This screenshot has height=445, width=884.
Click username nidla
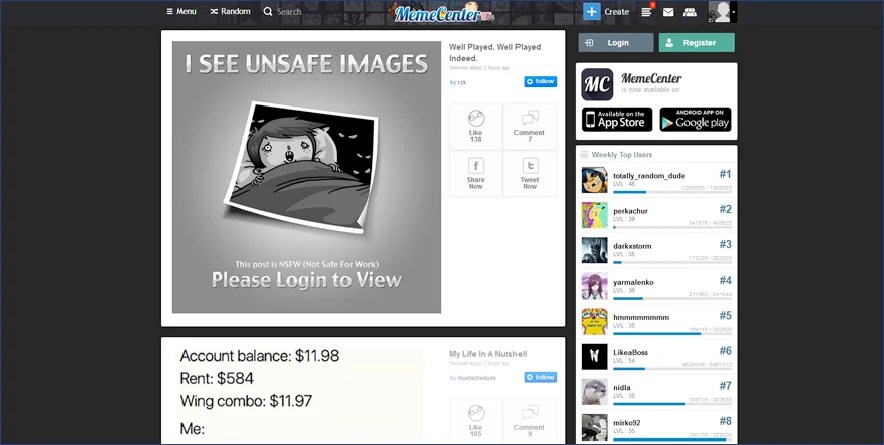[x=622, y=387]
